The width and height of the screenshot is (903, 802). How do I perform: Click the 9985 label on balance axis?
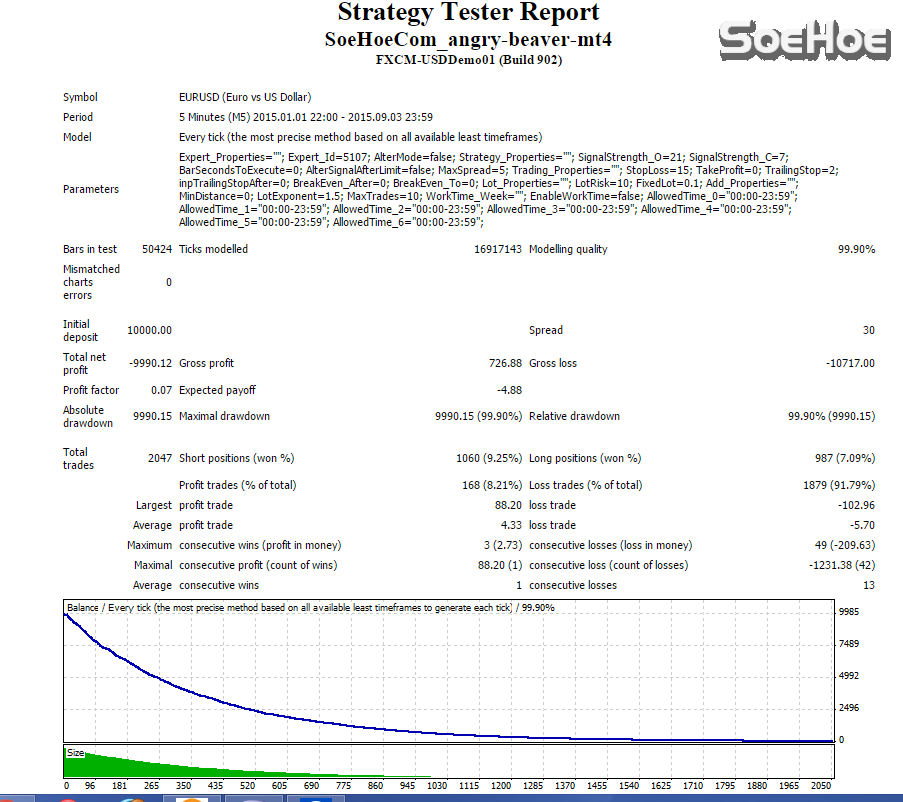coord(849,611)
